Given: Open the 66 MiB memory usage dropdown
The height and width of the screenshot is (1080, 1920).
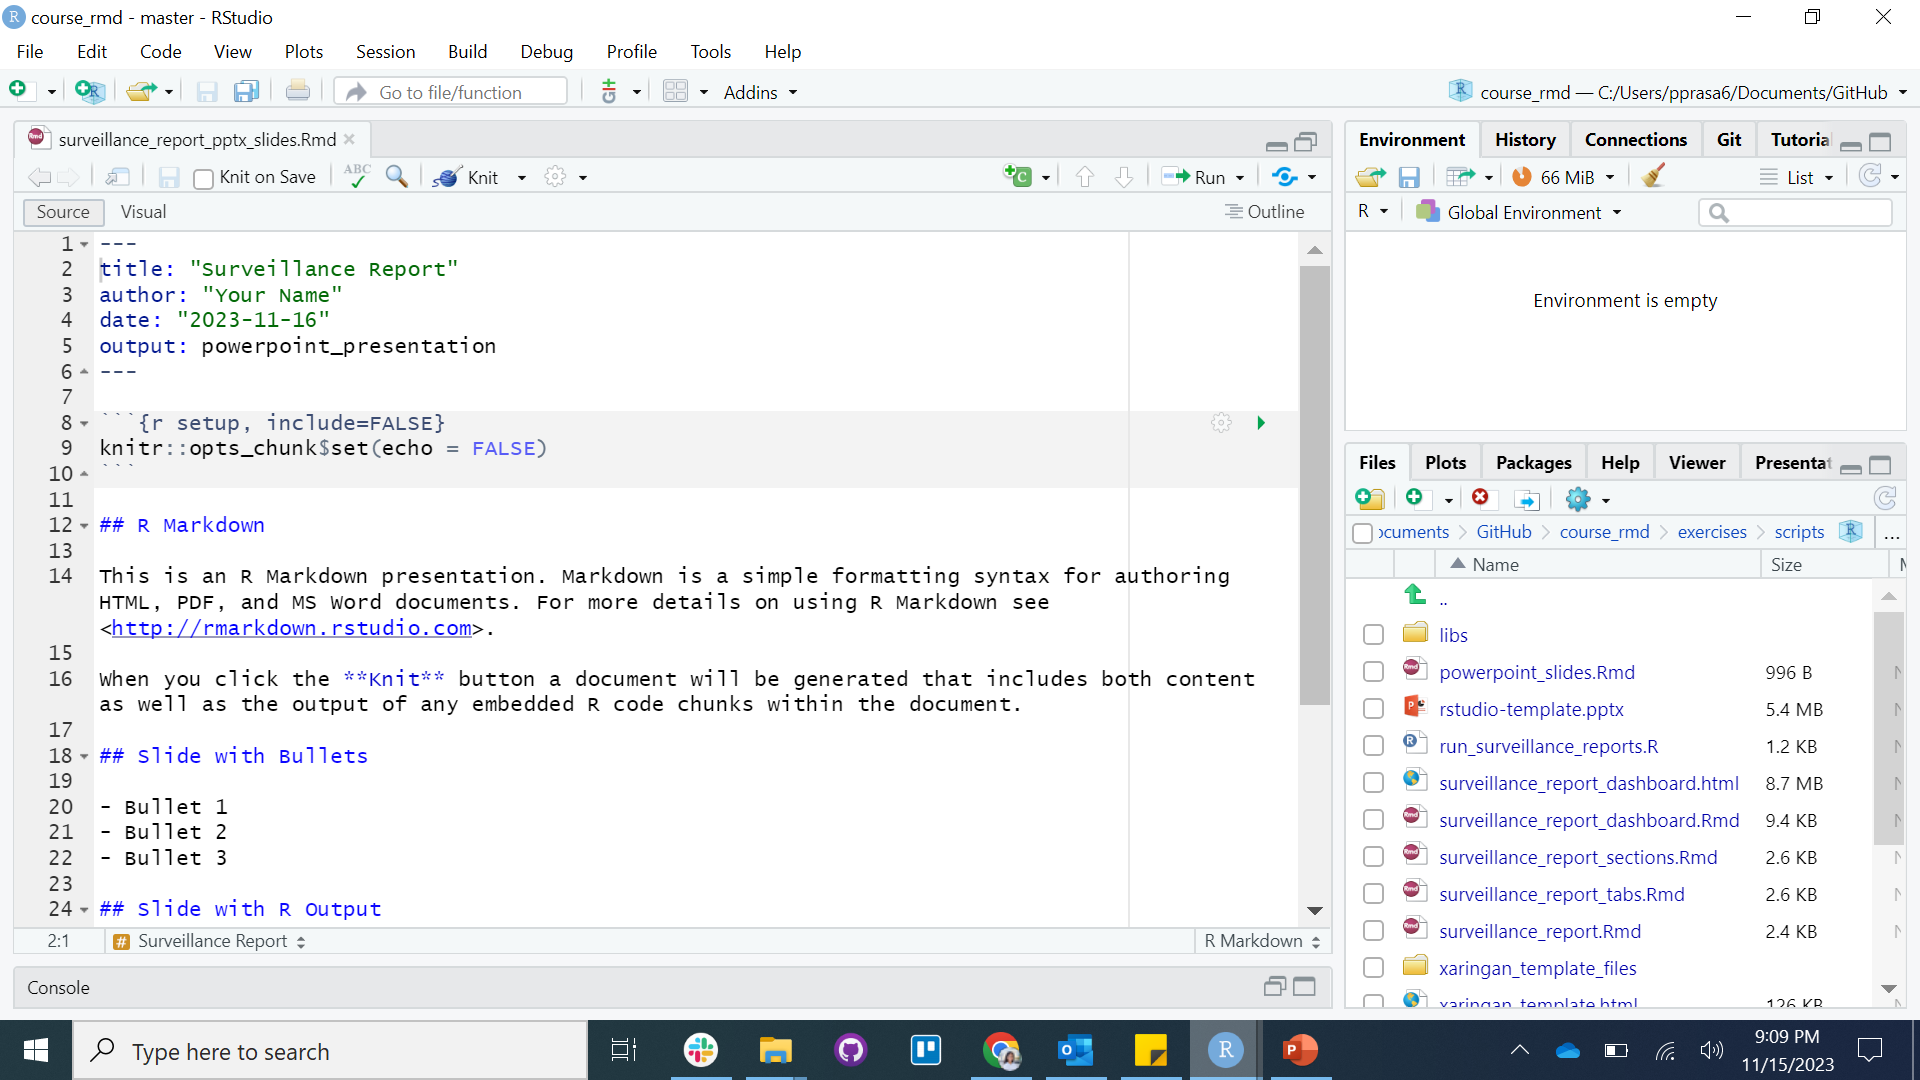Looking at the screenshot, I should coord(1563,177).
